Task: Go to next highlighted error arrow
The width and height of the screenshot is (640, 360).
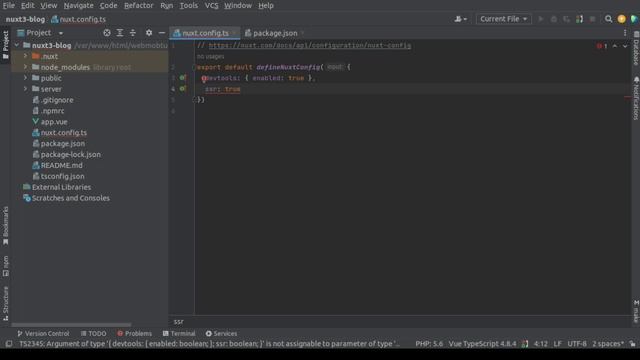Action: tap(625, 46)
